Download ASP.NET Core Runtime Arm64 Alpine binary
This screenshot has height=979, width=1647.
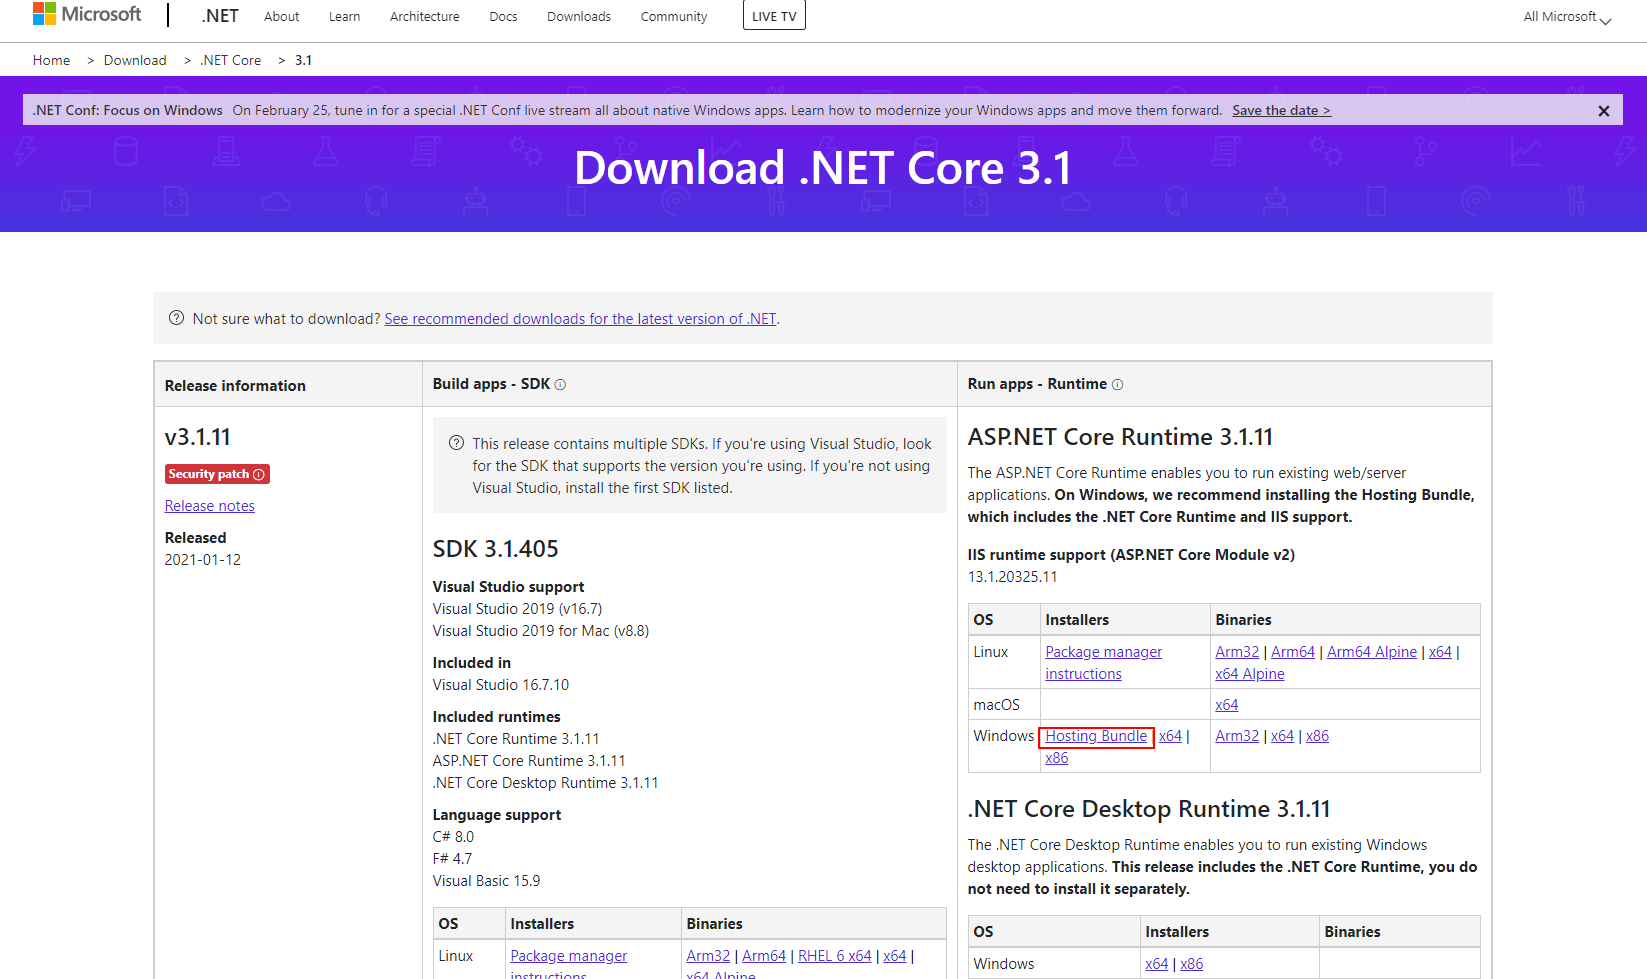(1372, 652)
